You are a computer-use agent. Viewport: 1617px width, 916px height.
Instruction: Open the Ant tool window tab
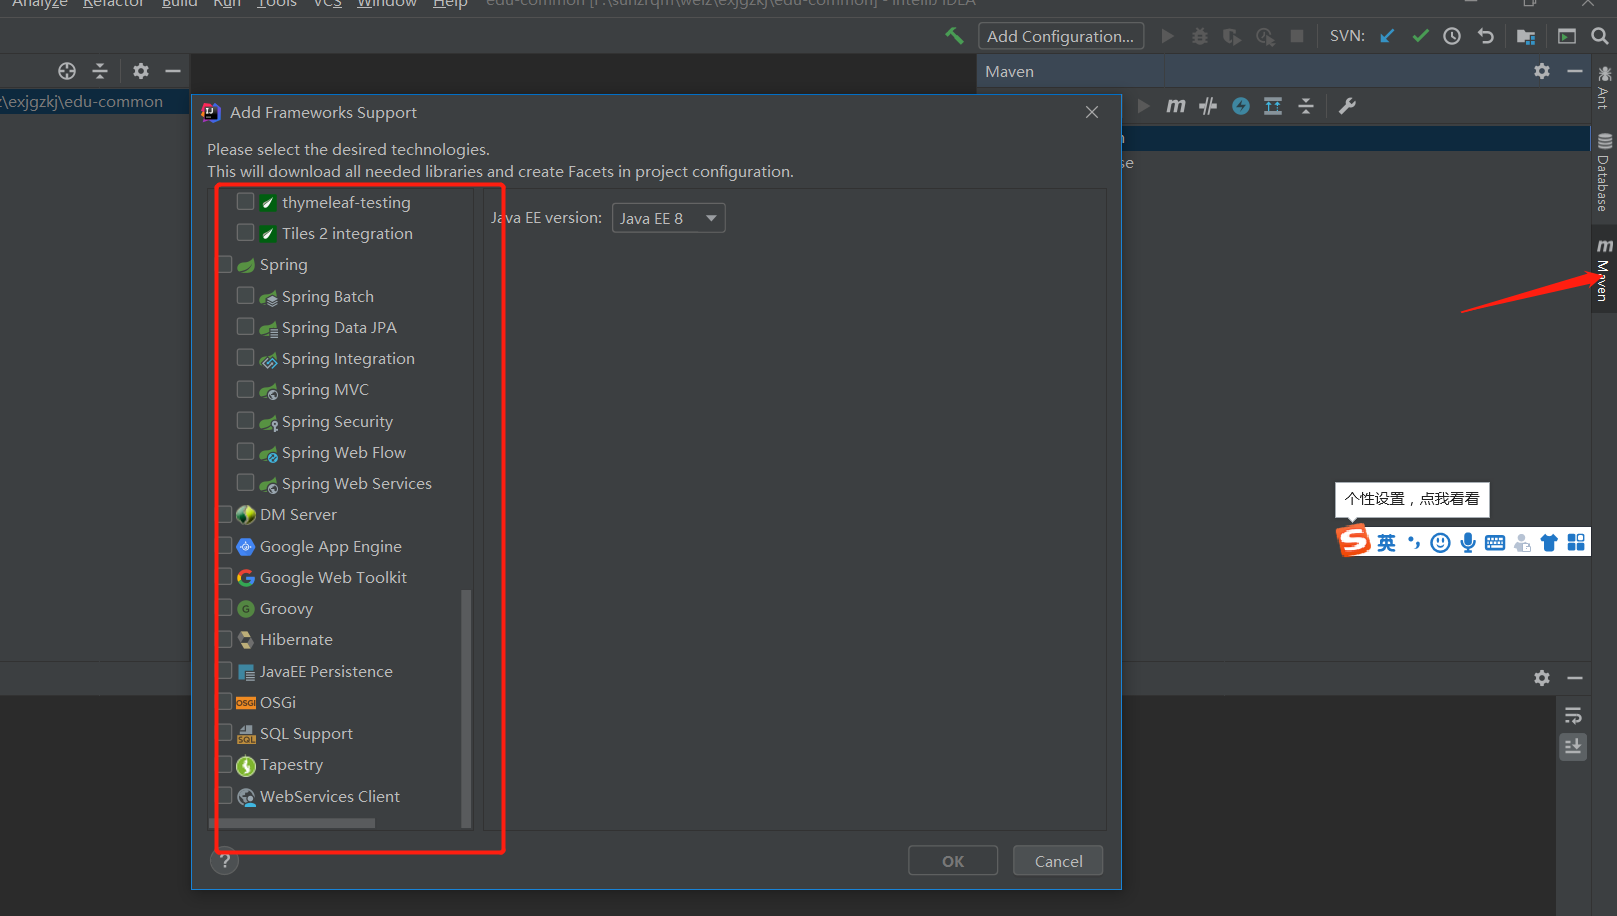tap(1604, 87)
